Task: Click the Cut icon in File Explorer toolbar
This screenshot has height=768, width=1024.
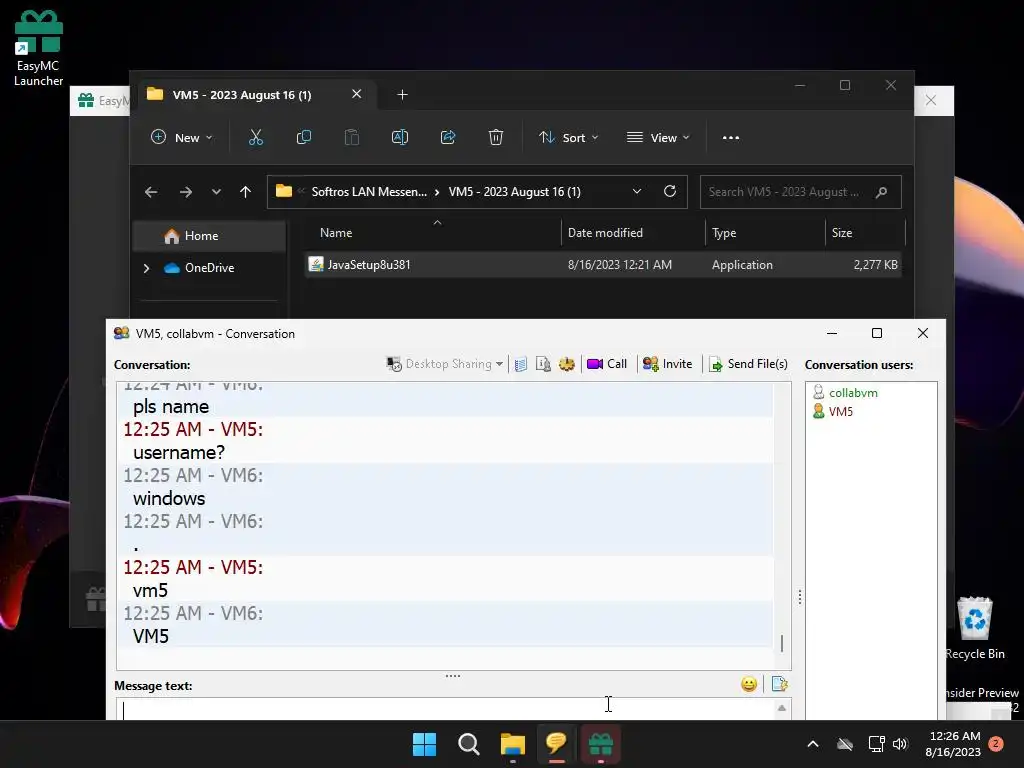Action: point(255,137)
